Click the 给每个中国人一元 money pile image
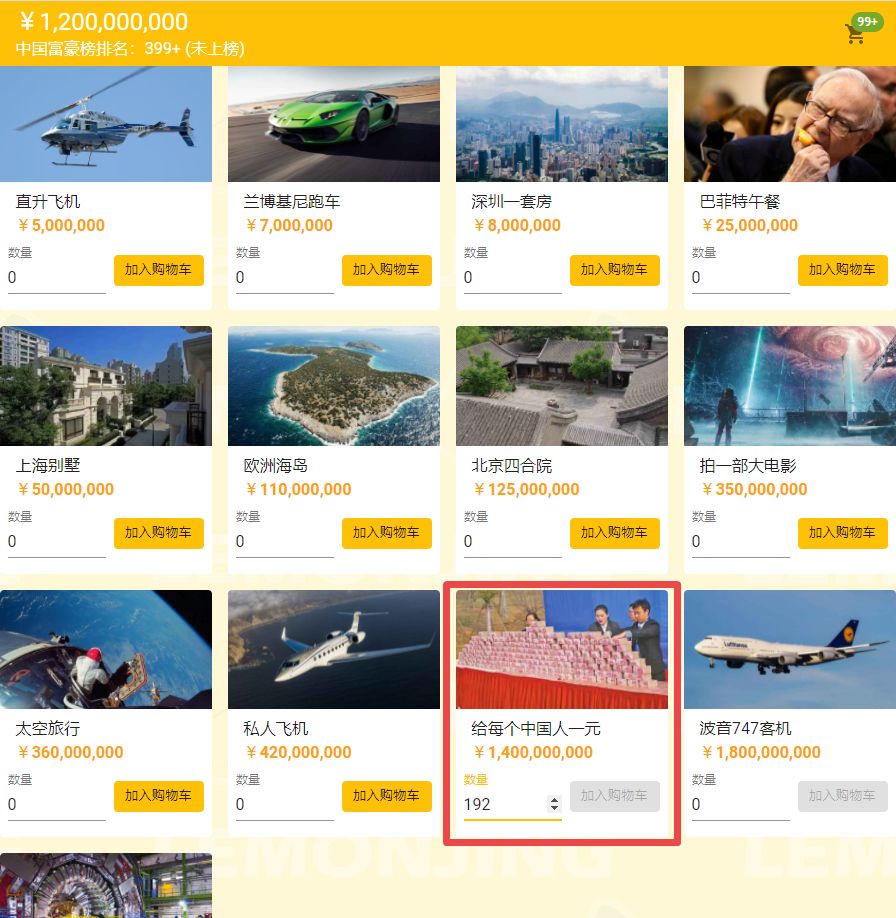This screenshot has height=918, width=896. coord(562,649)
